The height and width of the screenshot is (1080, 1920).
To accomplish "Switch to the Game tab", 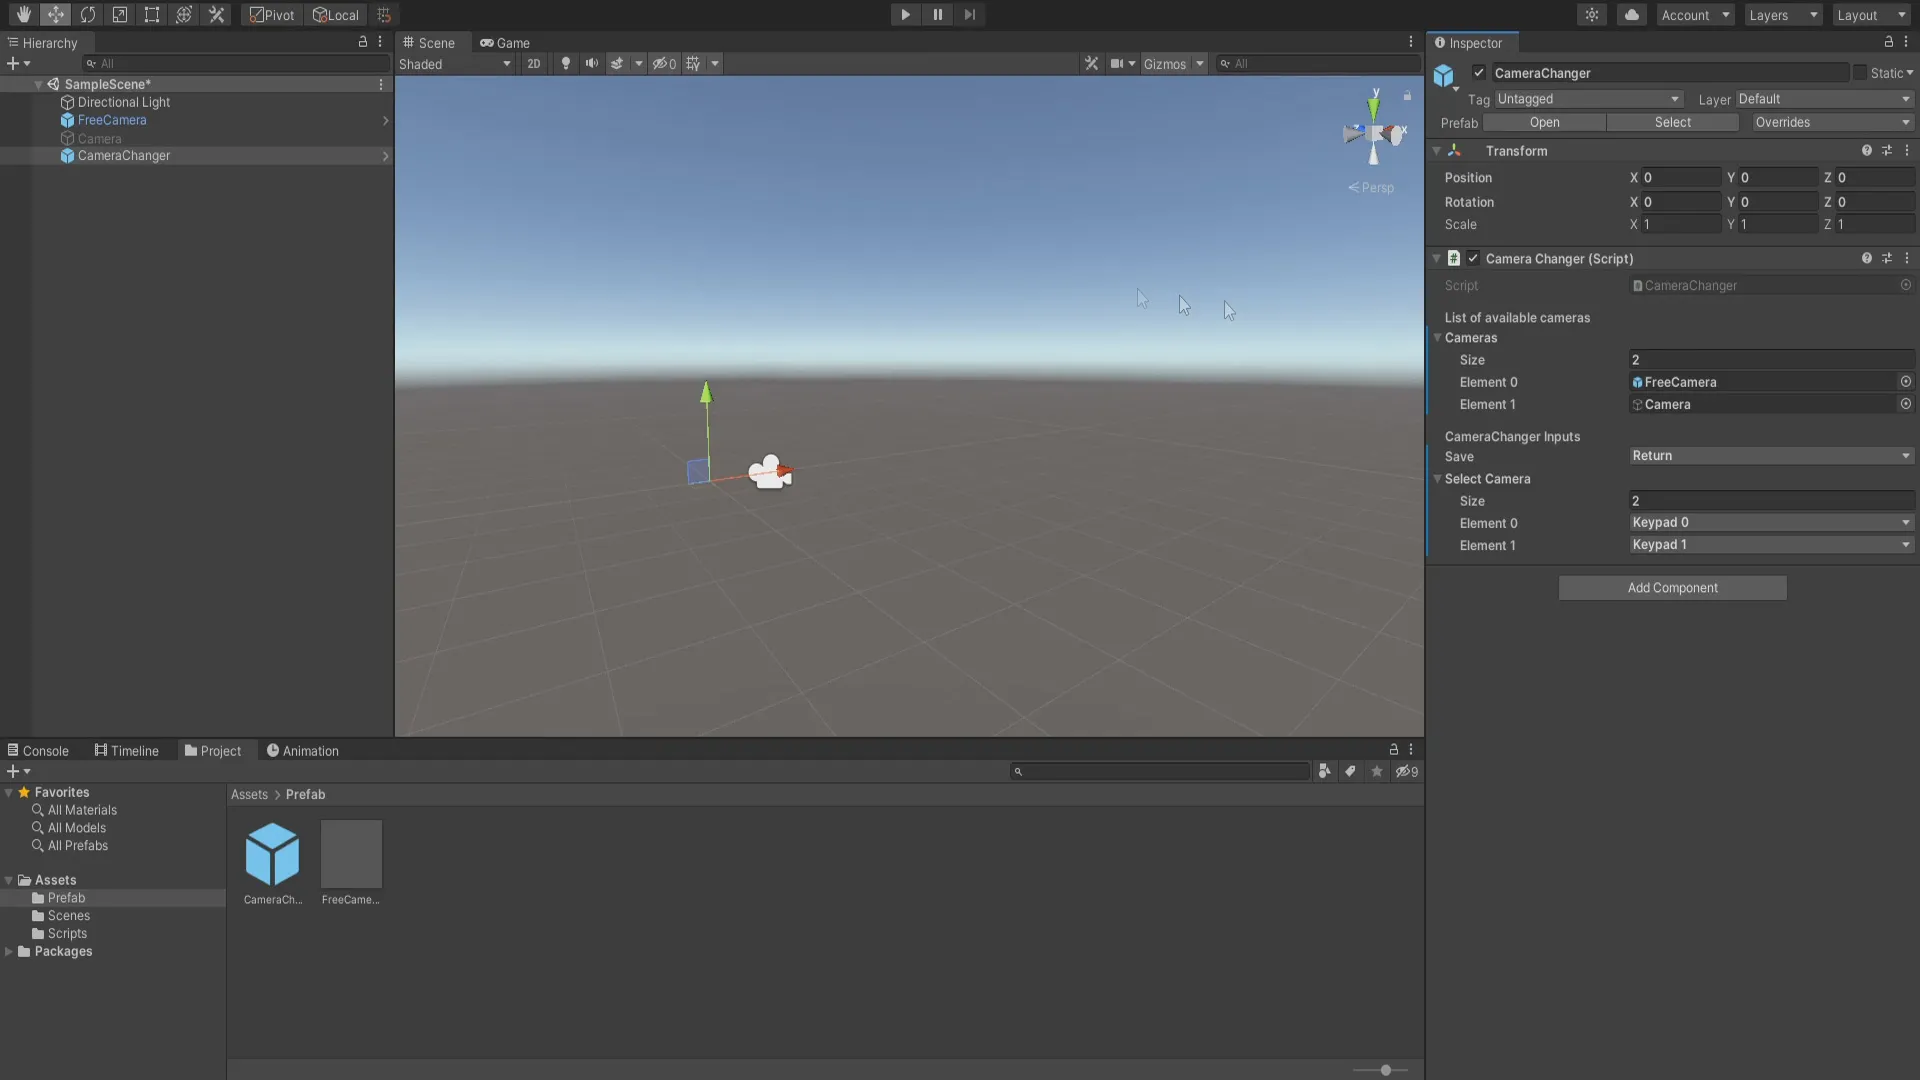I will point(505,43).
